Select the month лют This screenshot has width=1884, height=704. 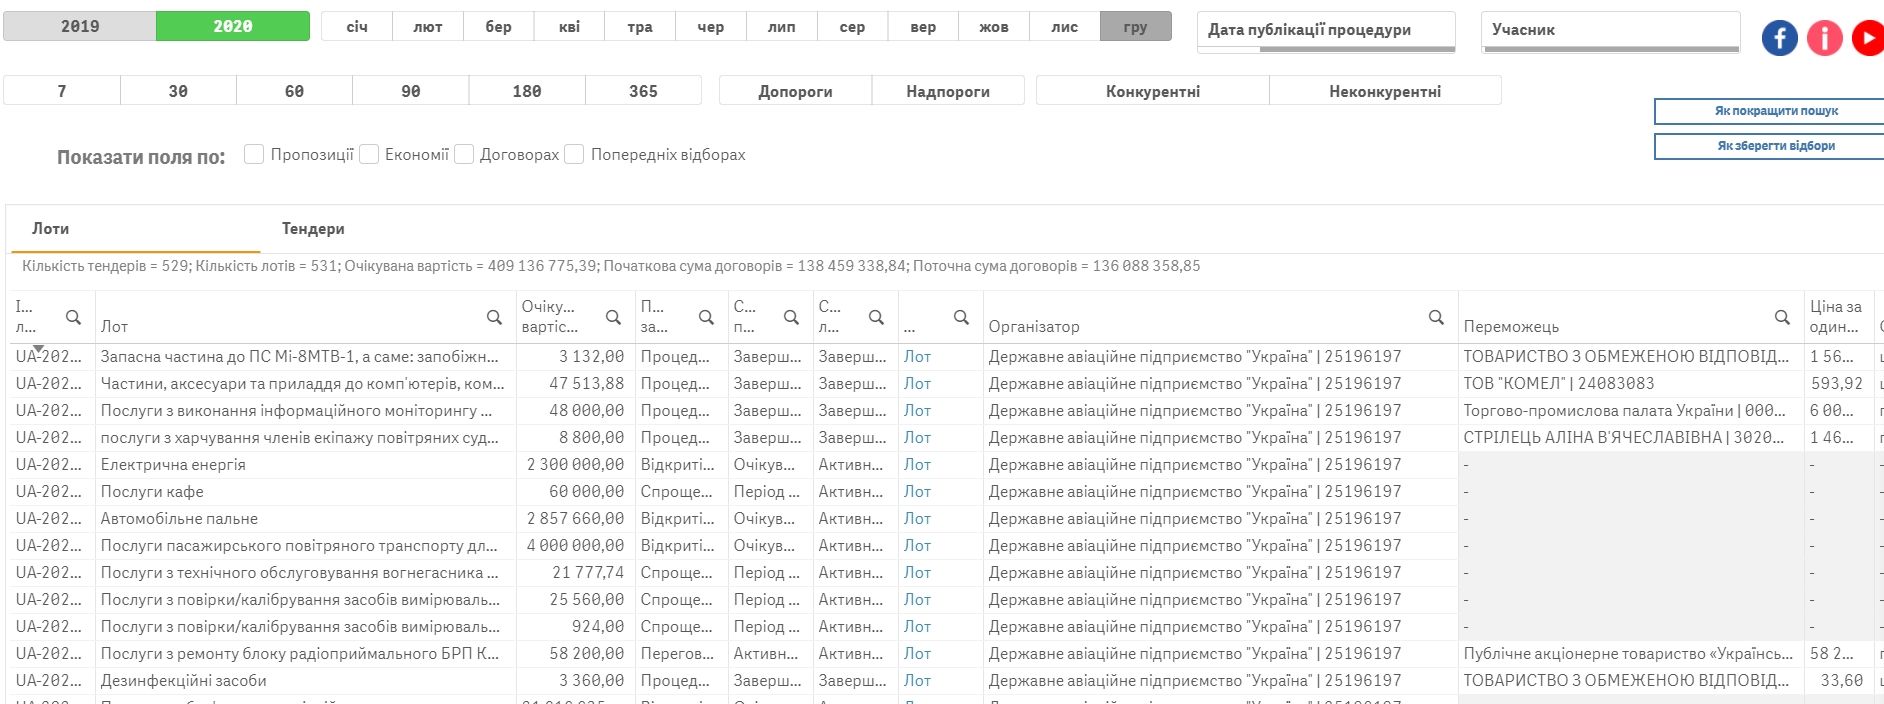click(428, 27)
